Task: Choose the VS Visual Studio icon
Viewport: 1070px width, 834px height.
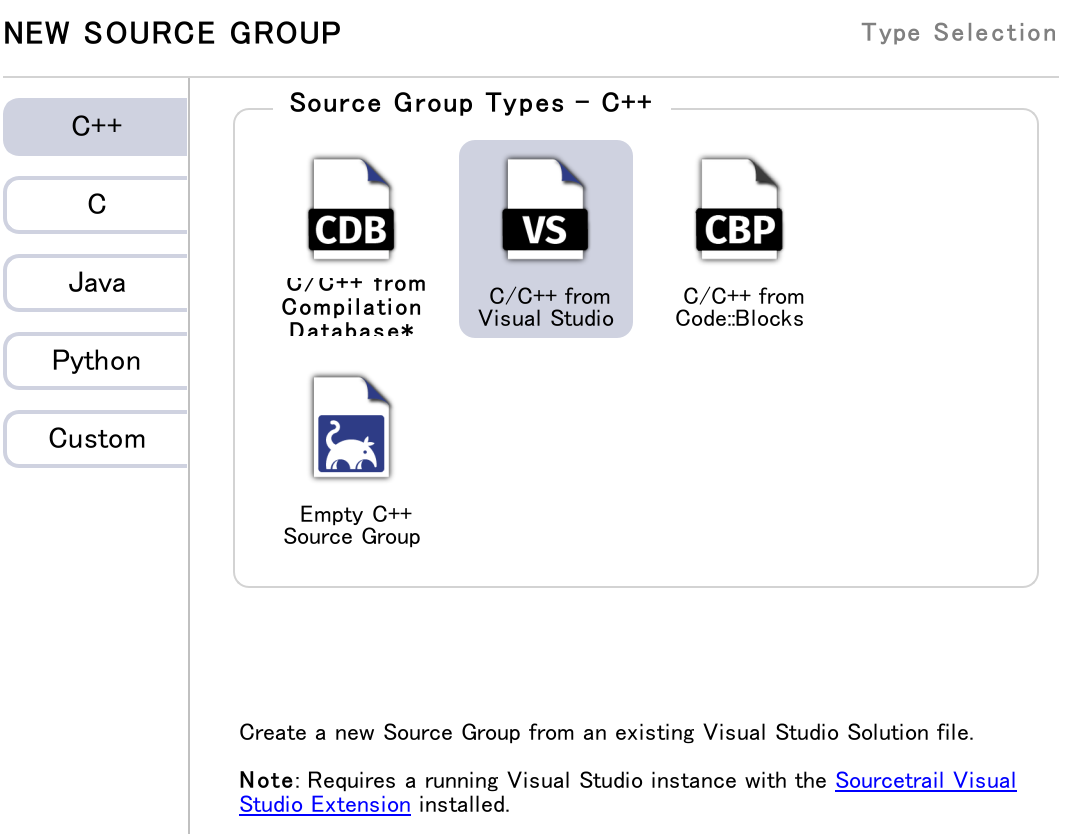Action: pyautogui.click(x=545, y=209)
